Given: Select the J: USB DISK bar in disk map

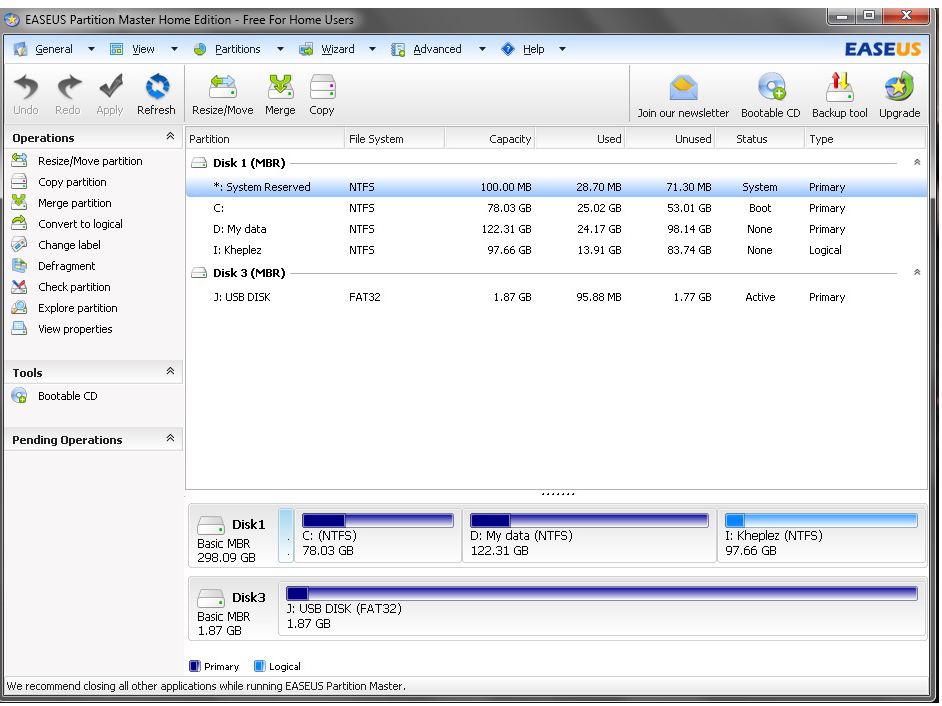Looking at the screenshot, I should [602, 594].
